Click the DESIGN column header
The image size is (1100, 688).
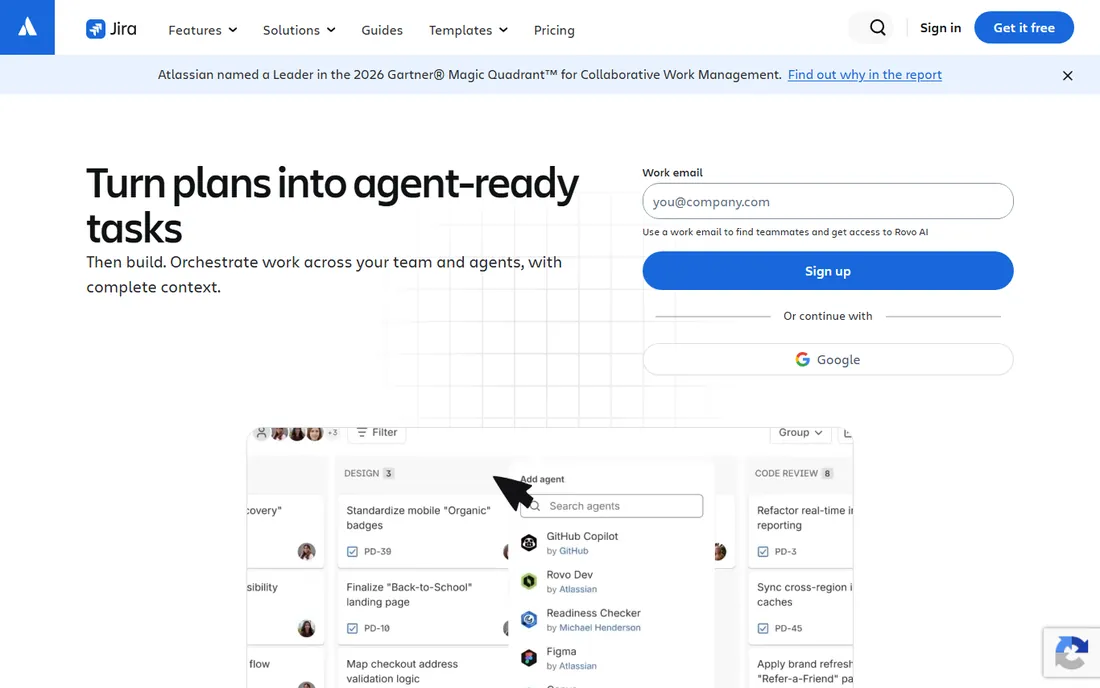(x=369, y=473)
